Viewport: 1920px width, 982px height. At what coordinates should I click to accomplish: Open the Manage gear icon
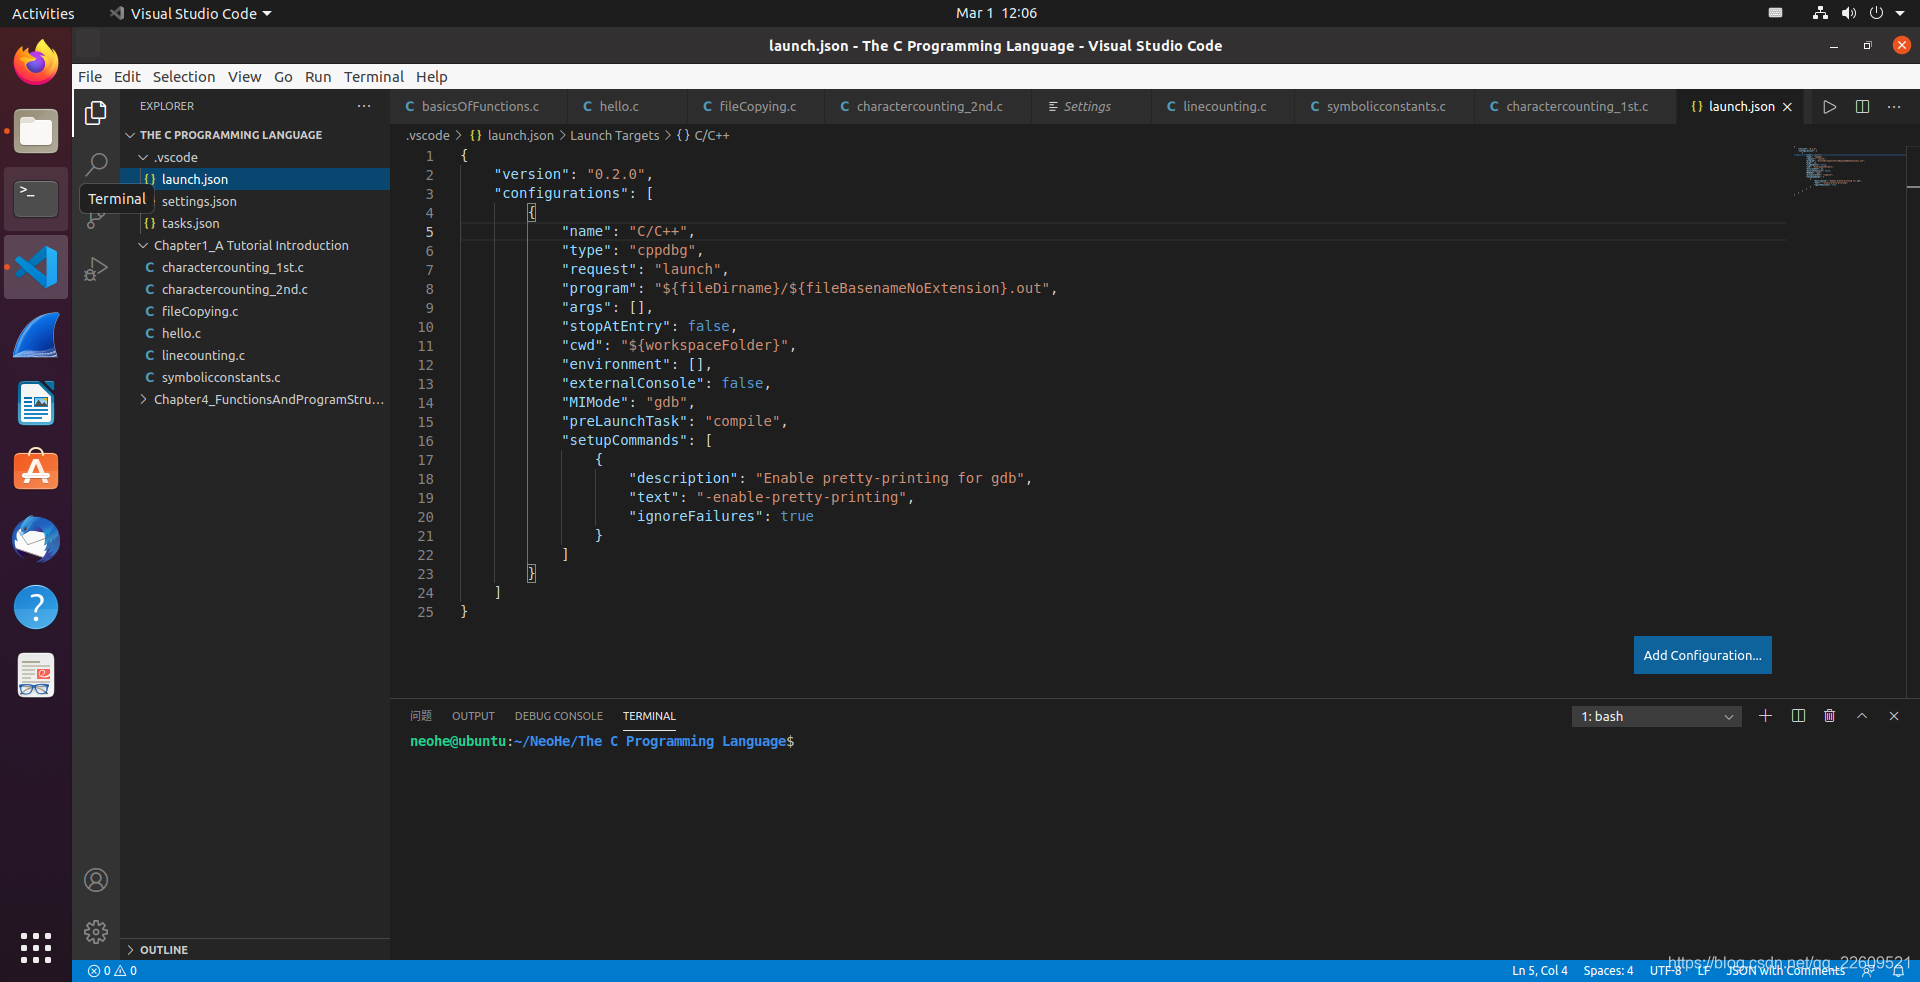(96, 932)
